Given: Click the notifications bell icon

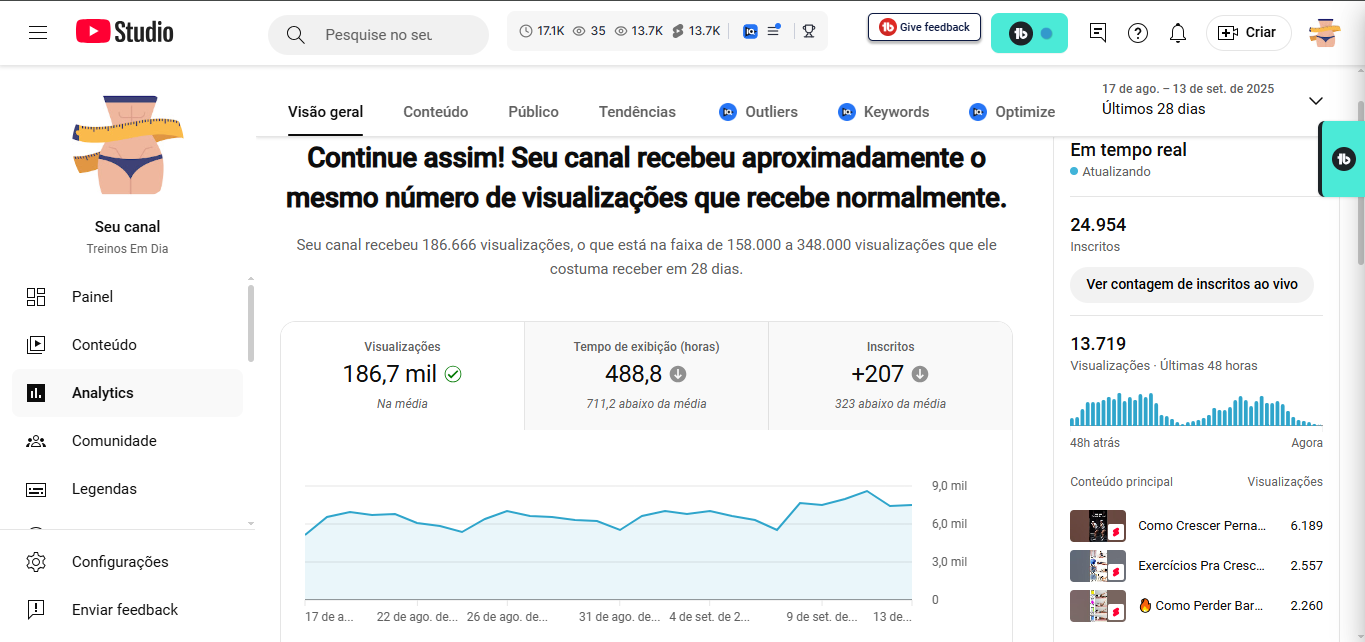Looking at the screenshot, I should tap(1178, 33).
